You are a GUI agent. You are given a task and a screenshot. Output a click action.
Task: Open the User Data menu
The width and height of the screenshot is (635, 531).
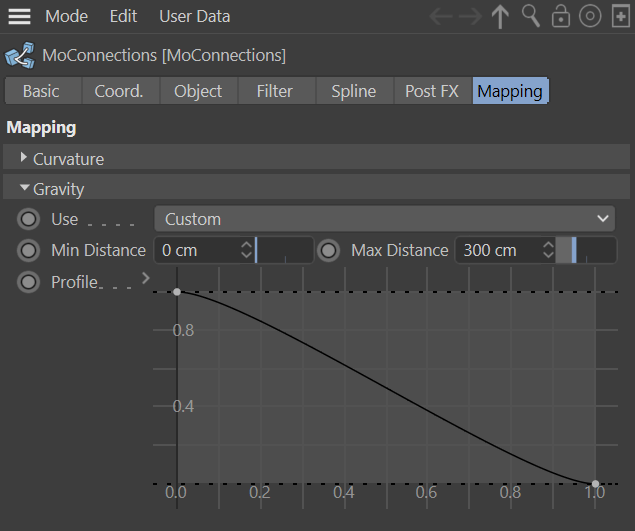194,17
